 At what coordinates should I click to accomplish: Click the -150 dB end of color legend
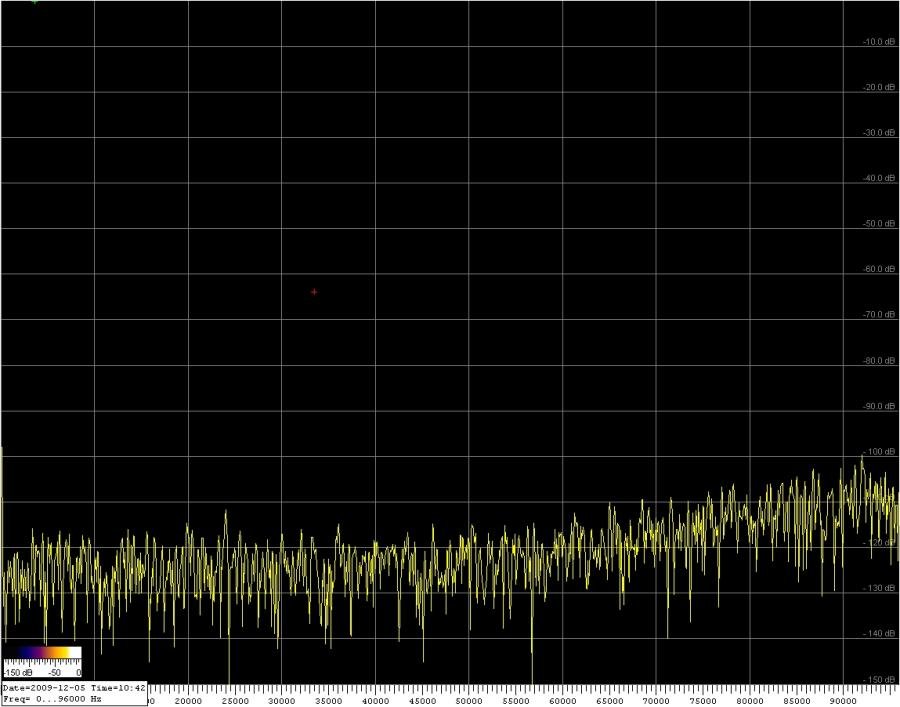(19, 672)
